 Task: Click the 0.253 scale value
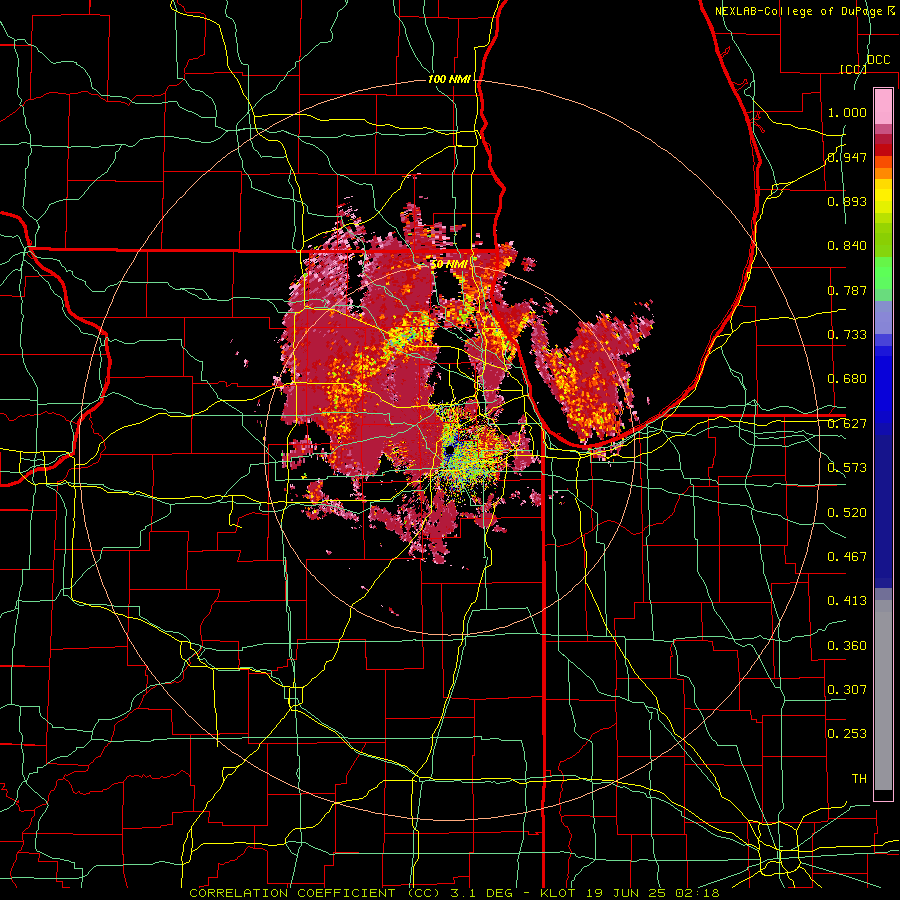847,734
